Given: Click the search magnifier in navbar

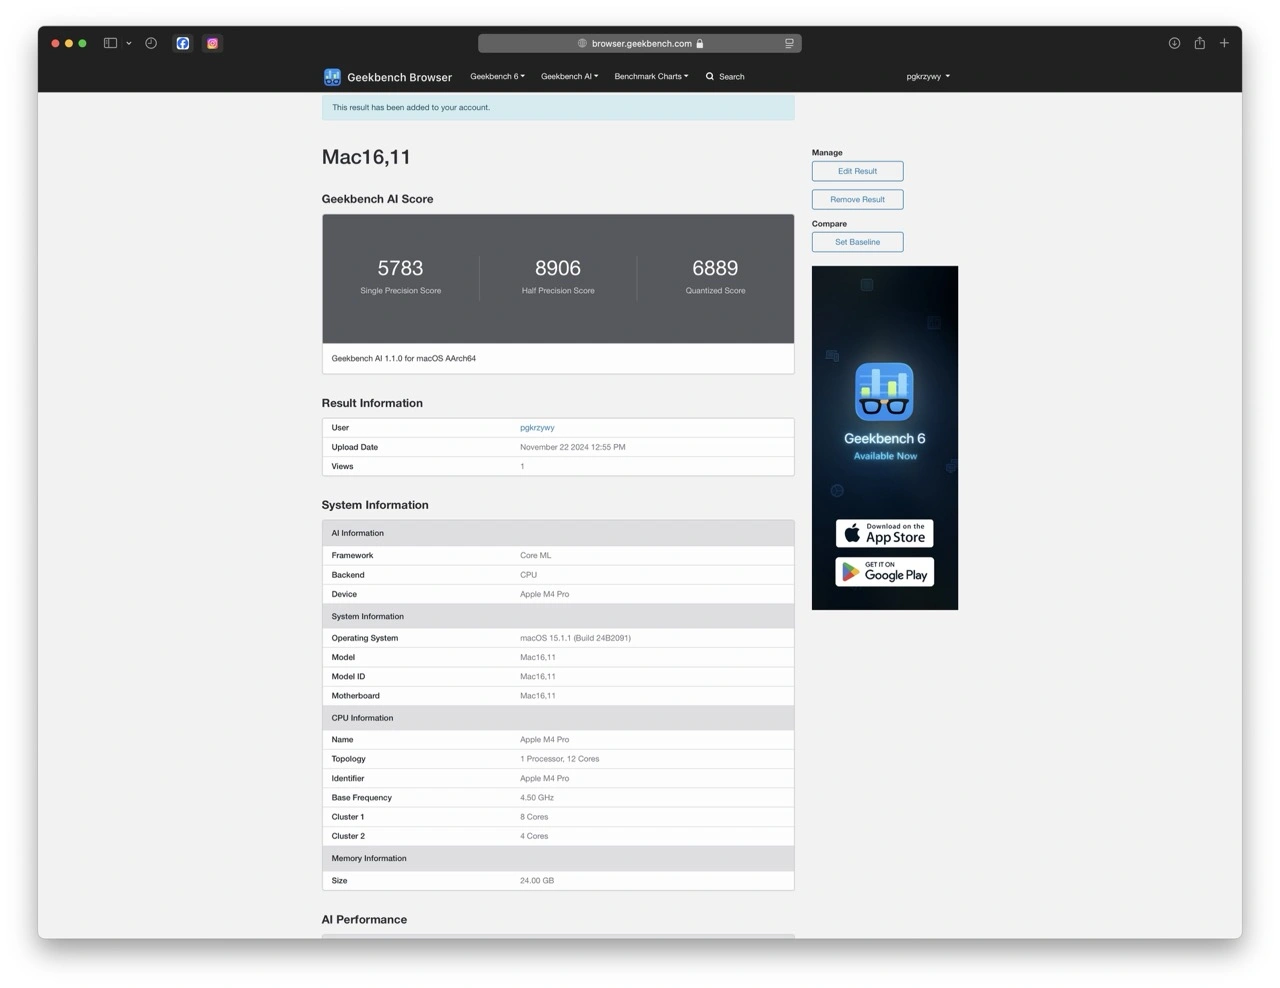Looking at the screenshot, I should tap(710, 76).
